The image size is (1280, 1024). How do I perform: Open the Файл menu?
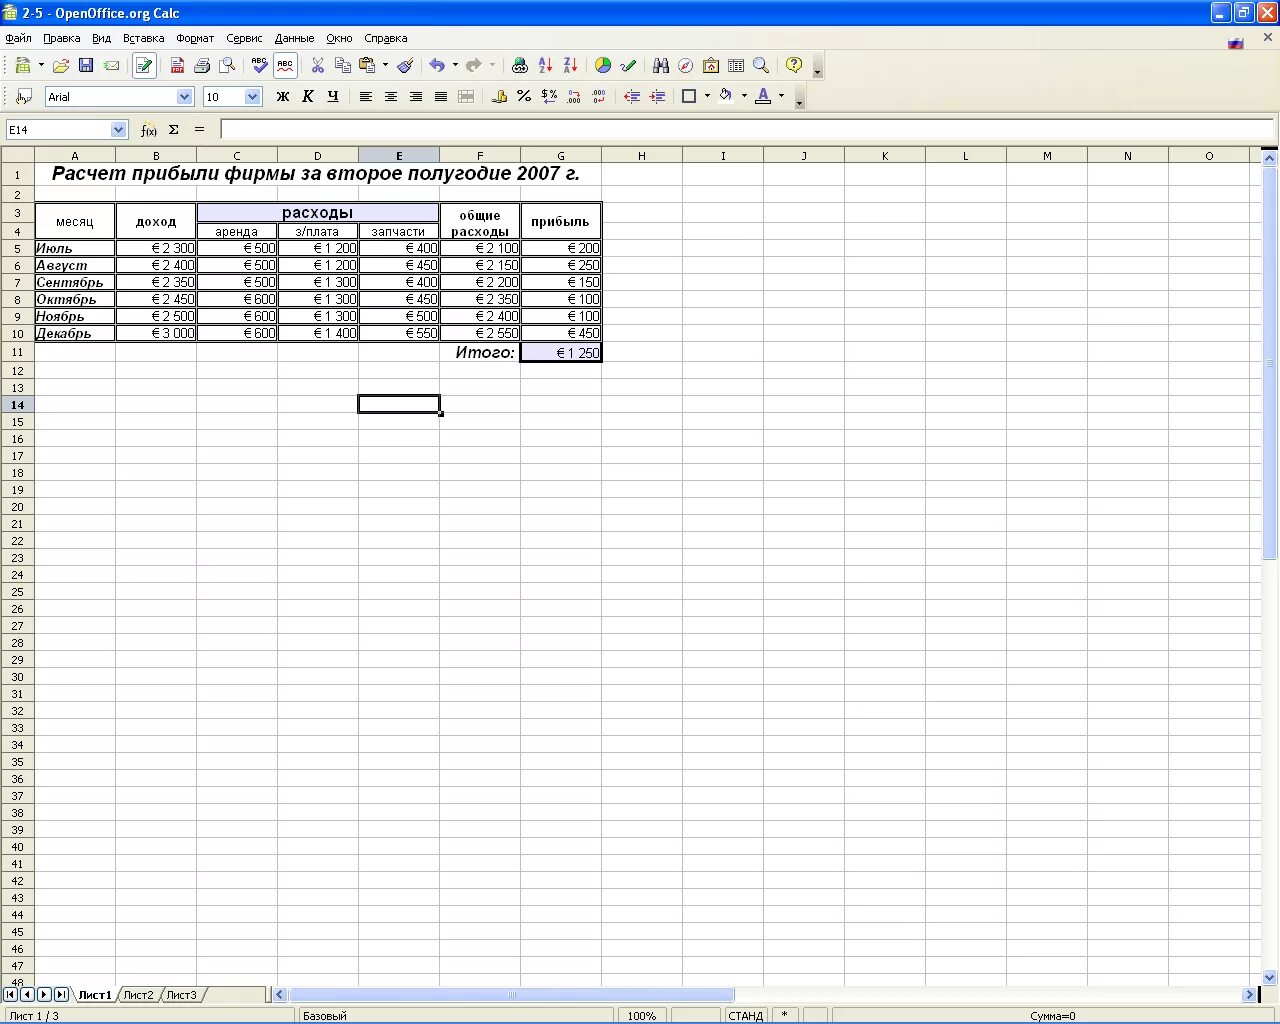[18, 38]
